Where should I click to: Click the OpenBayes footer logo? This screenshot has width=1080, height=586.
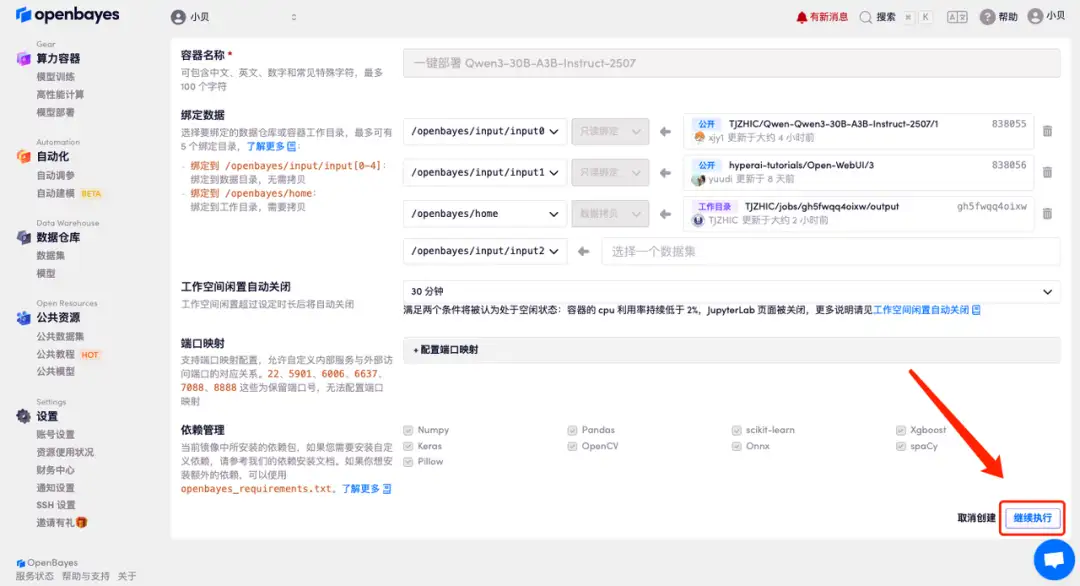46,563
